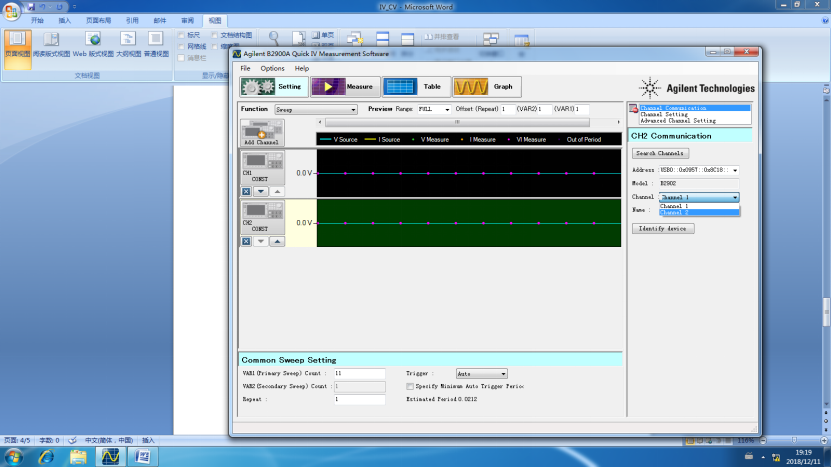Screen dimensions: 831x468
Task: Switch Word to reading layout view (阅读版式视图)
Action: pos(51,44)
